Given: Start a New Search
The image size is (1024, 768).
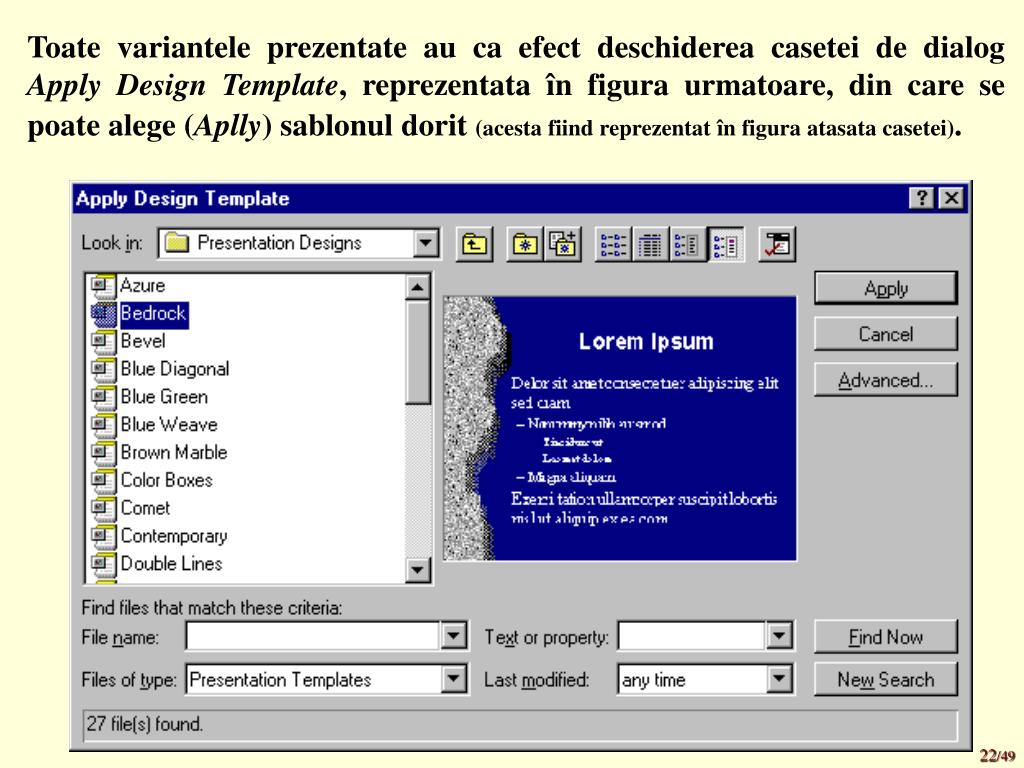Looking at the screenshot, I should (886, 680).
